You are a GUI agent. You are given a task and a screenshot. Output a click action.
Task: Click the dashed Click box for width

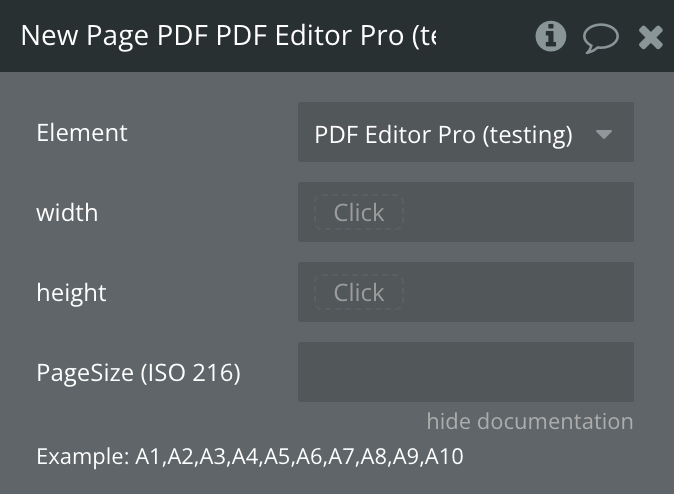[359, 212]
